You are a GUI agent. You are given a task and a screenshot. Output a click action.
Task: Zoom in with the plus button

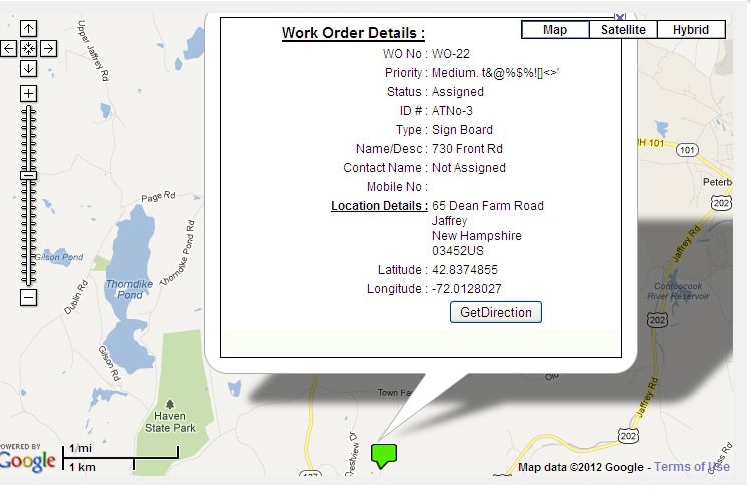click(28, 93)
